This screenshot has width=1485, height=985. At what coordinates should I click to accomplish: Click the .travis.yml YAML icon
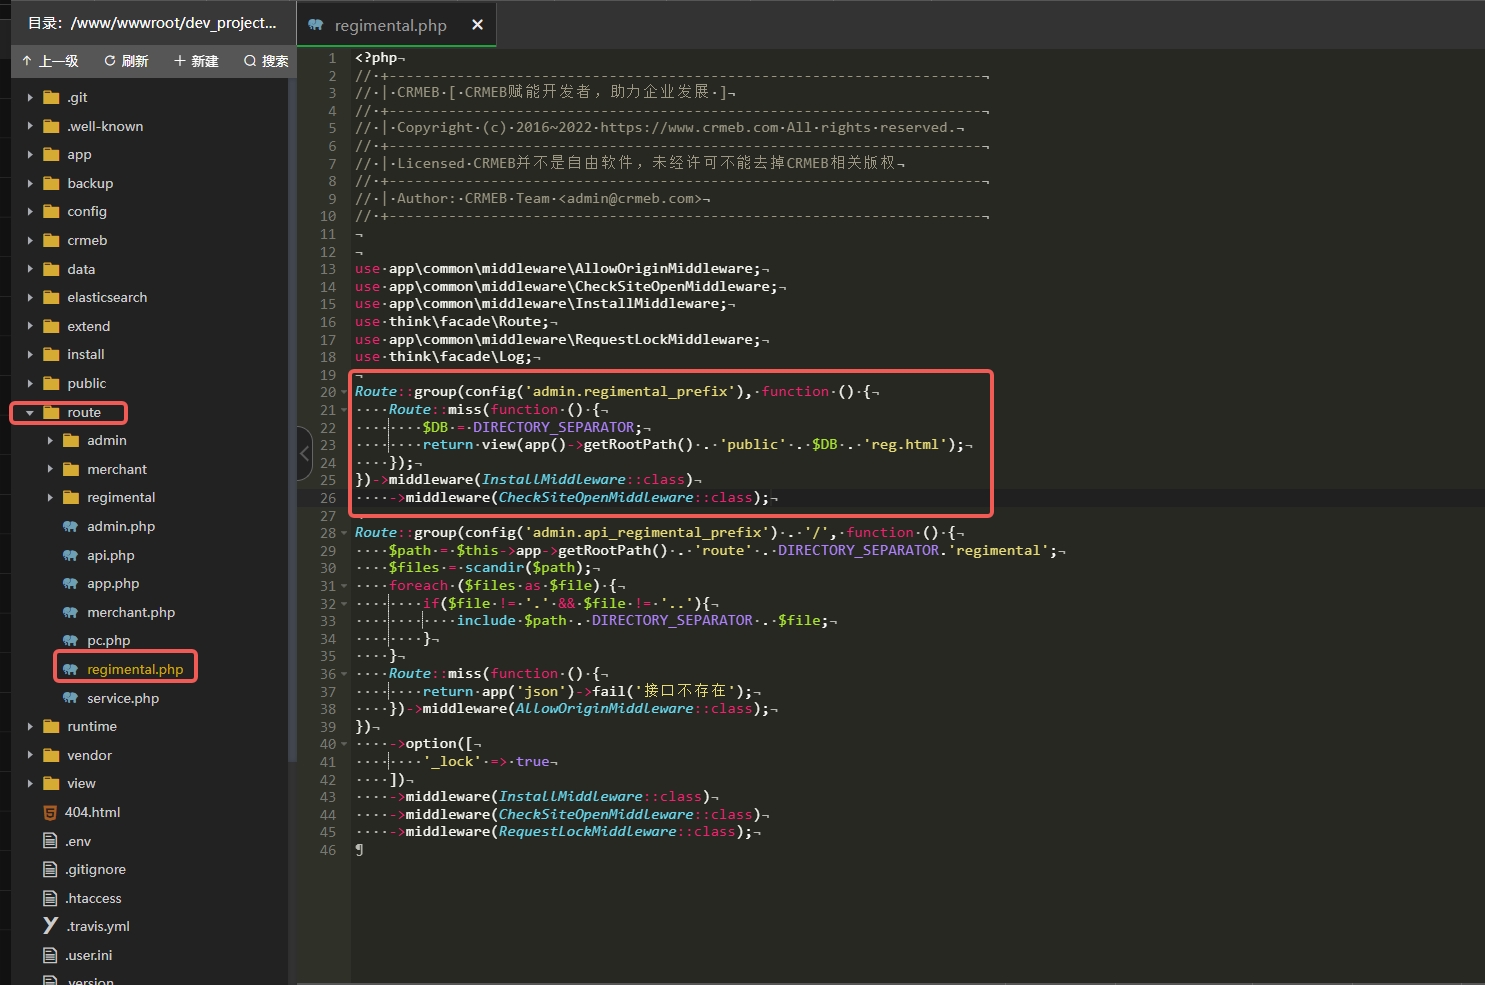click(50, 926)
